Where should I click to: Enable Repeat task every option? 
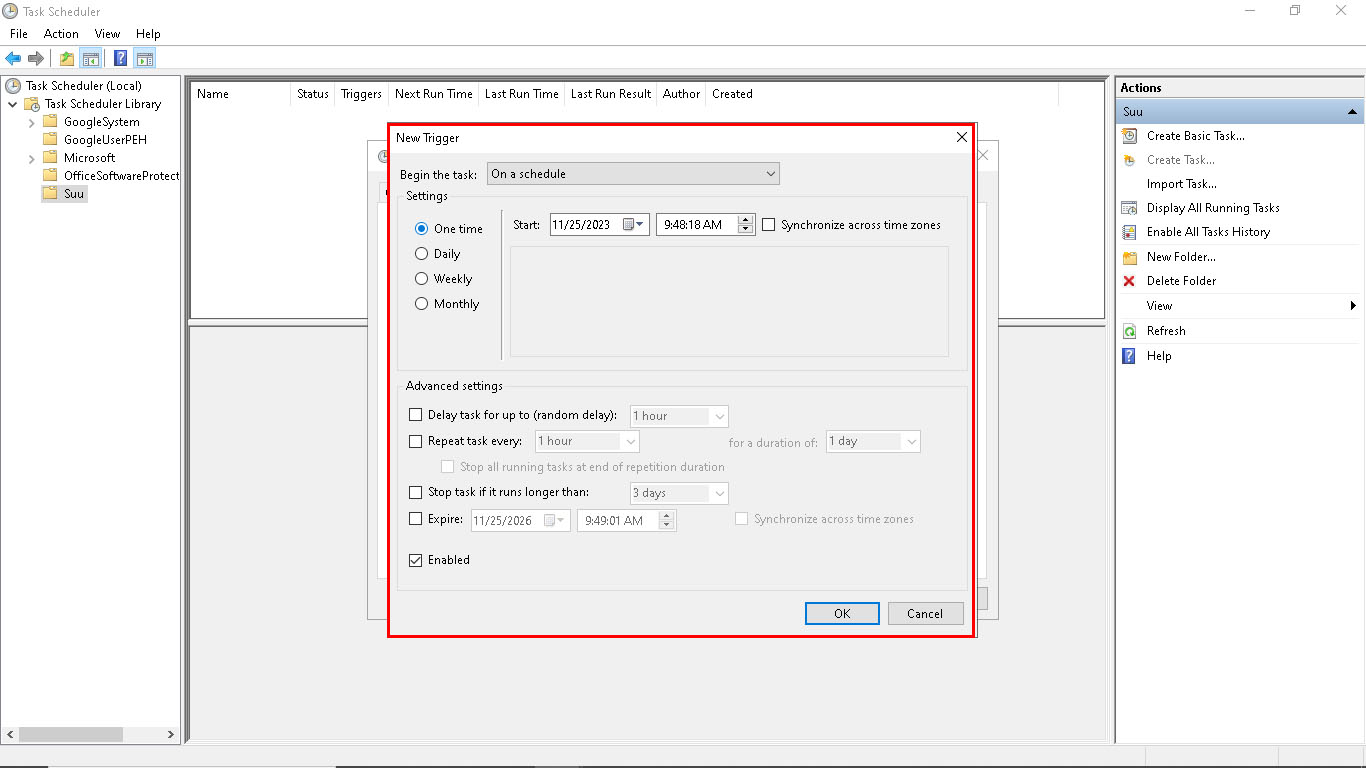click(x=415, y=441)
